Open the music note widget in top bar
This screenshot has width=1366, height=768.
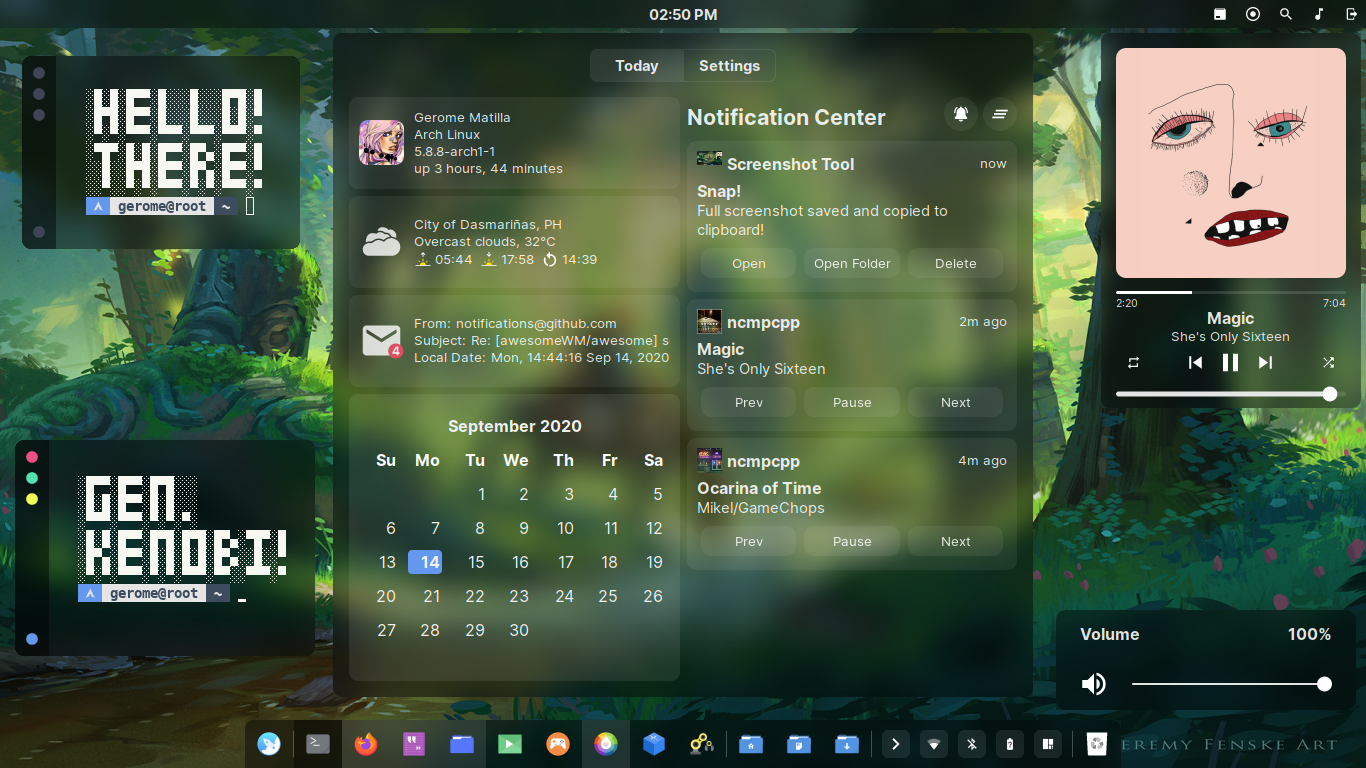click(x=1319, y=14)
